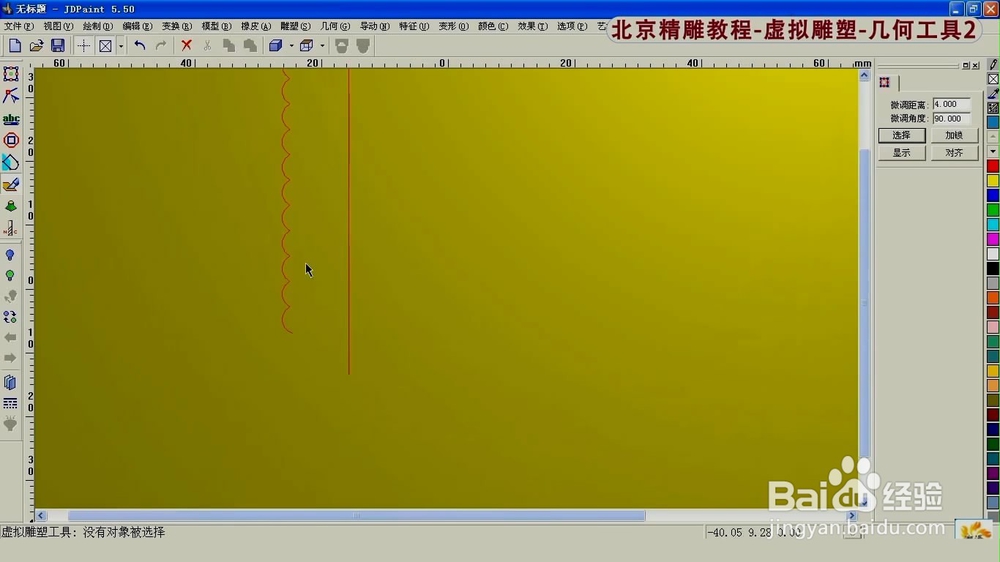Click the no-color boxed-X swatch in palette

(x=993, y=79)
